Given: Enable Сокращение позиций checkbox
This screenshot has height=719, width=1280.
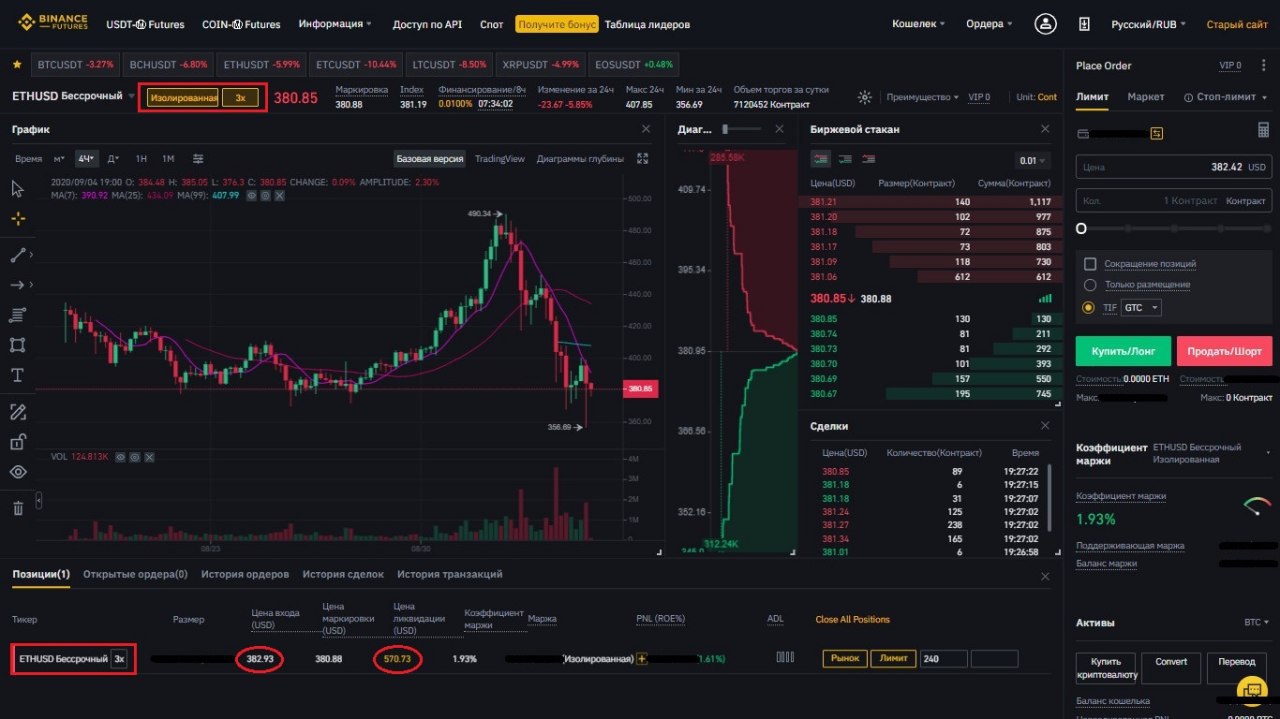Looking at the screenshot, I should (x=1090, y=264).
